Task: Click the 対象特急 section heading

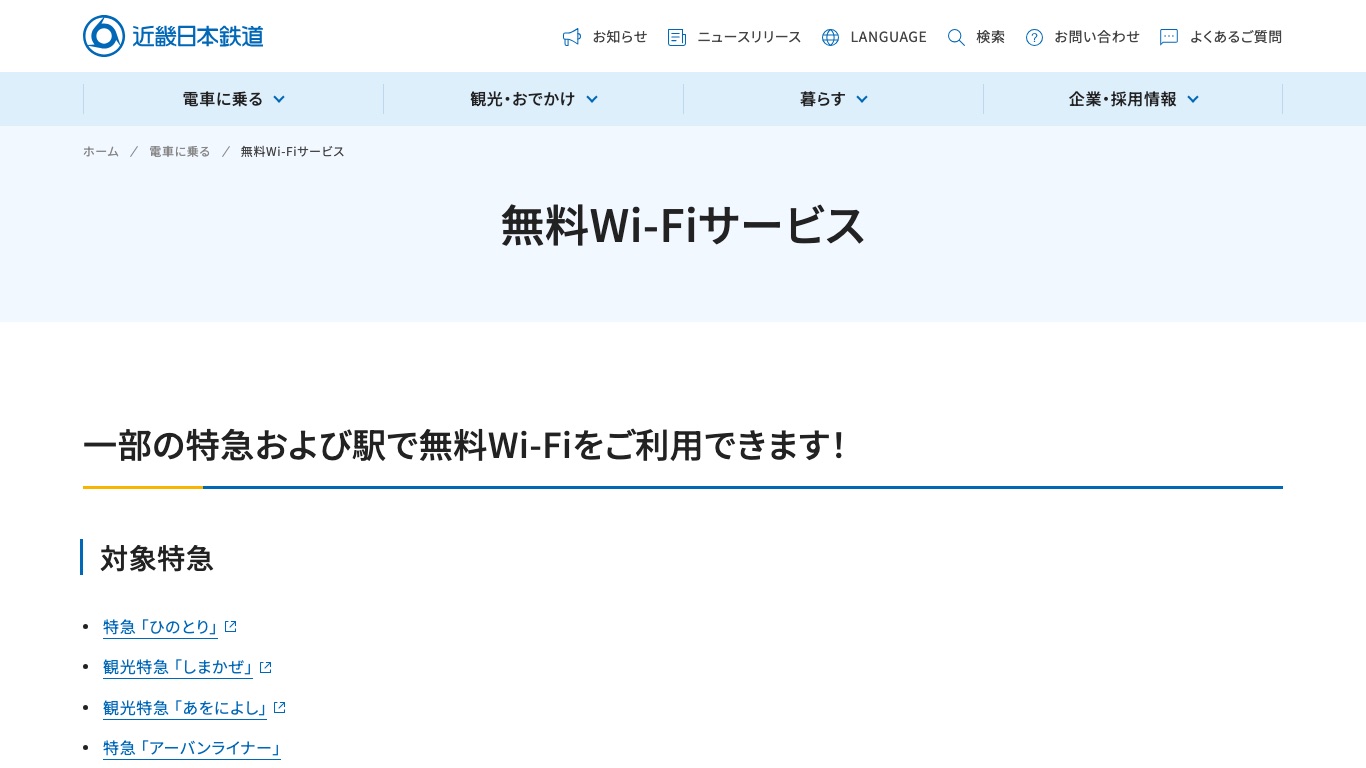Action: (x=157, y=558)
